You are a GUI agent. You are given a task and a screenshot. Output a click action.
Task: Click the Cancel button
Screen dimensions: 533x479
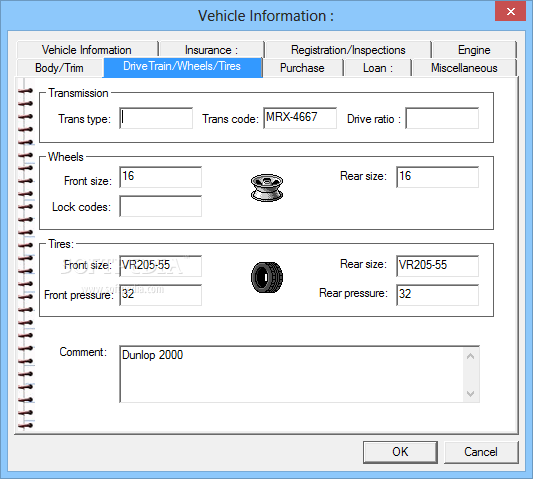pyautogui.click(x=481, y=452)
